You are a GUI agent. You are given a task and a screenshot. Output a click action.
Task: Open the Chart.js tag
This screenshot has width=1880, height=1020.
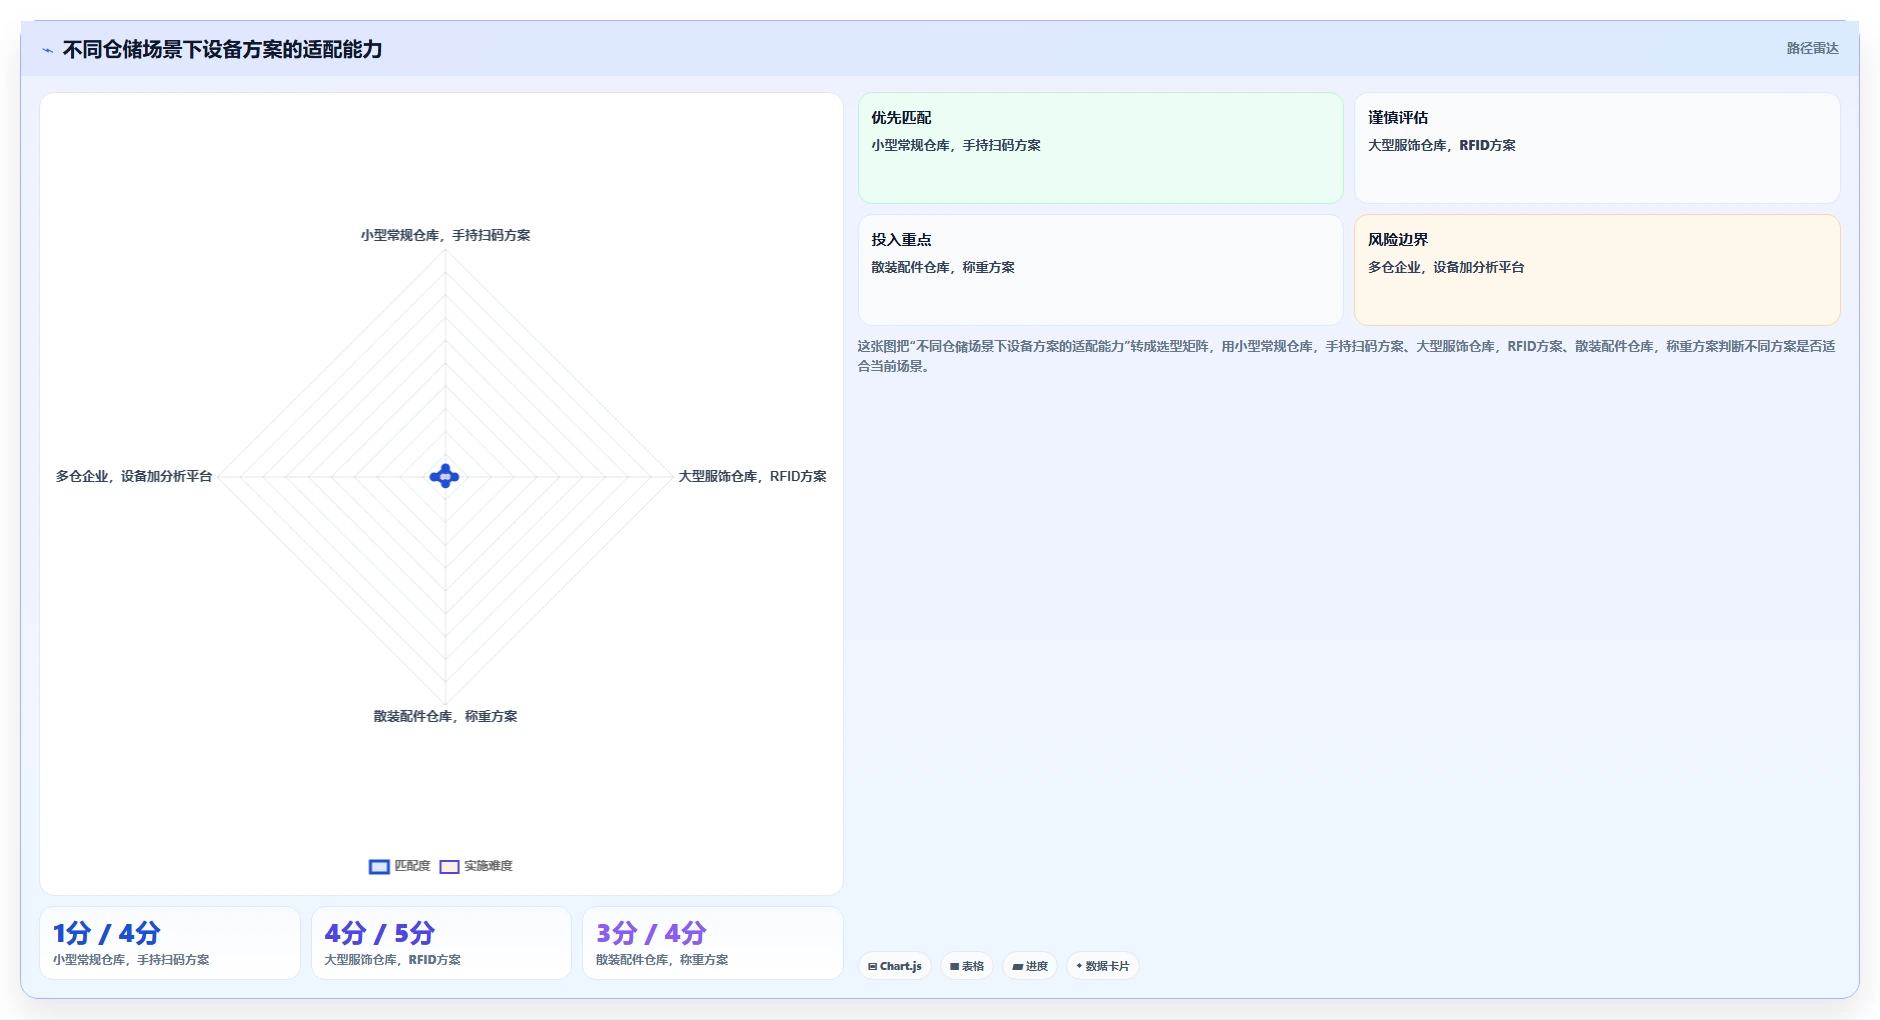point(895,966)
